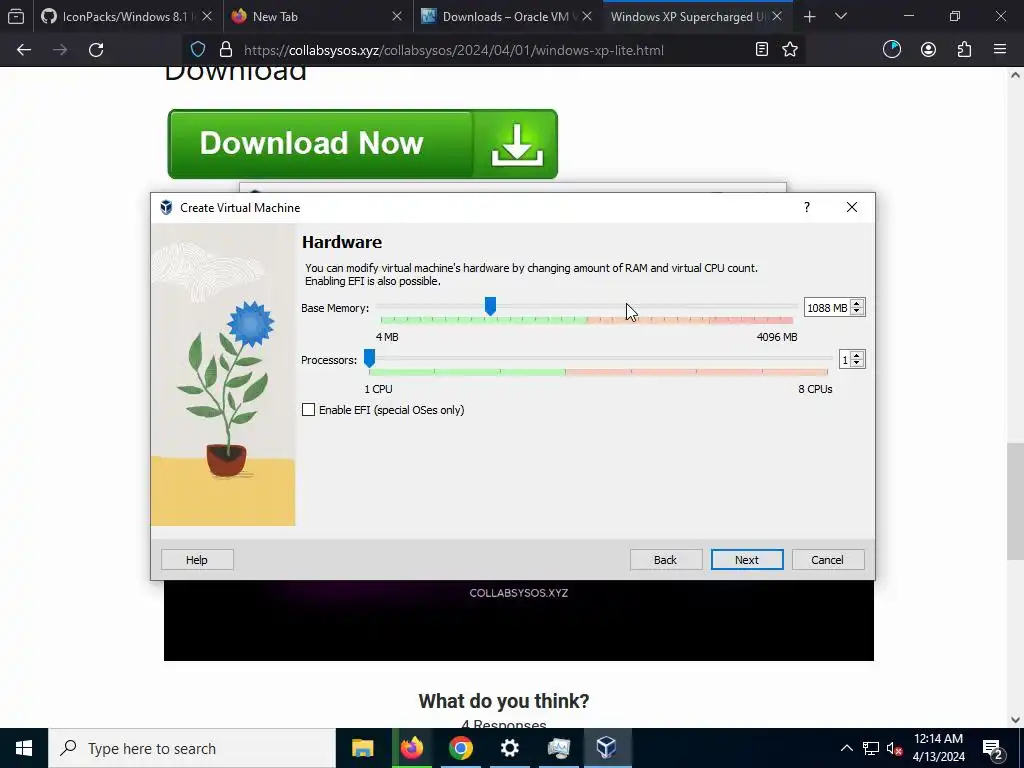Image resolution: width=1024 pixels, height=768 pixels.
Task: Click the VirtualBox icon in dialog title bar
Action: click(167, 208)
